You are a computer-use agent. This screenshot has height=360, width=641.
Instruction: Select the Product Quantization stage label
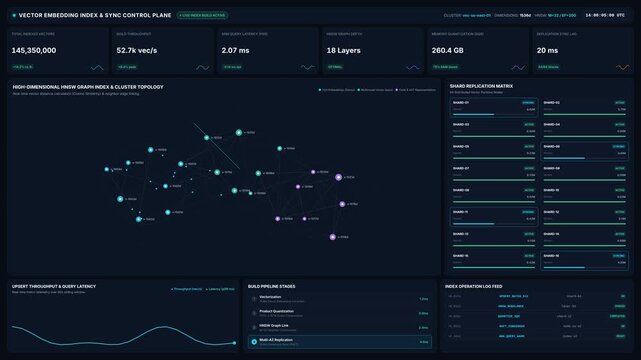[276, 311]
